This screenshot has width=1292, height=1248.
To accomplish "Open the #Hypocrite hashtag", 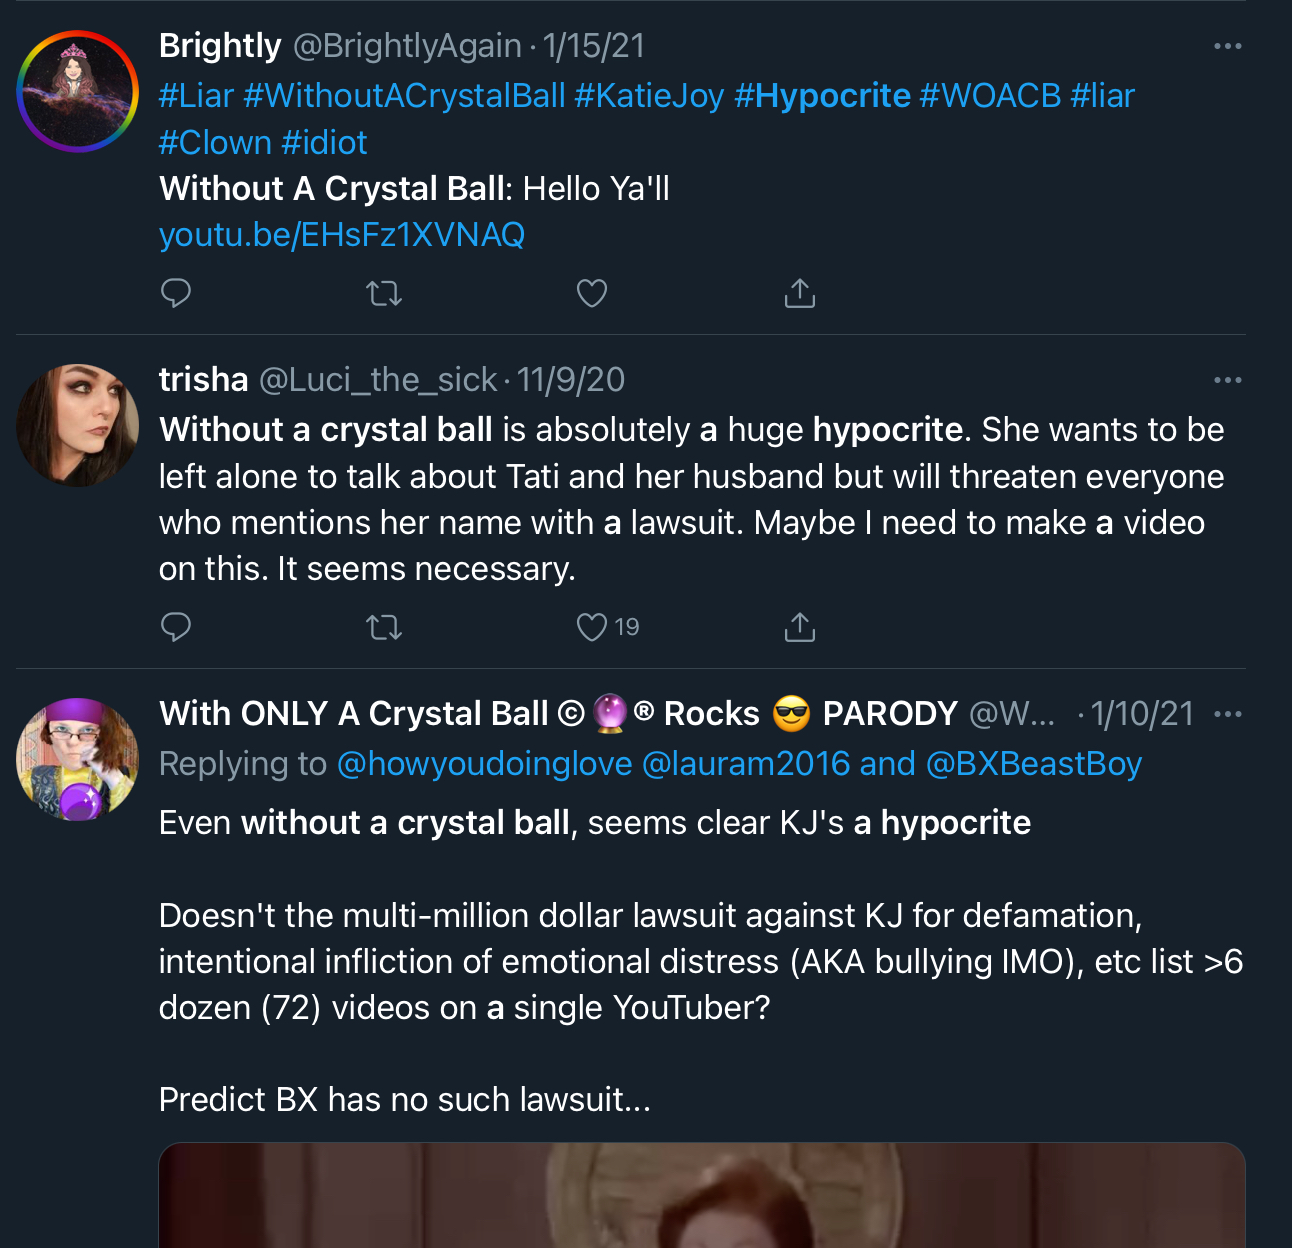I will click(x=822, y=95).
